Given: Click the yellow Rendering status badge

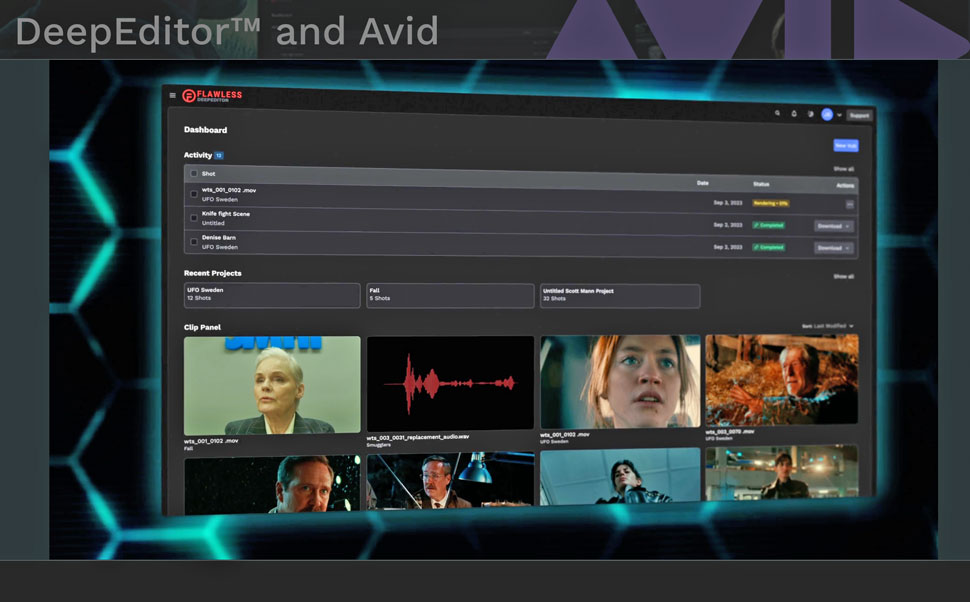Looking at the screenshot, I should pos(770,204).
